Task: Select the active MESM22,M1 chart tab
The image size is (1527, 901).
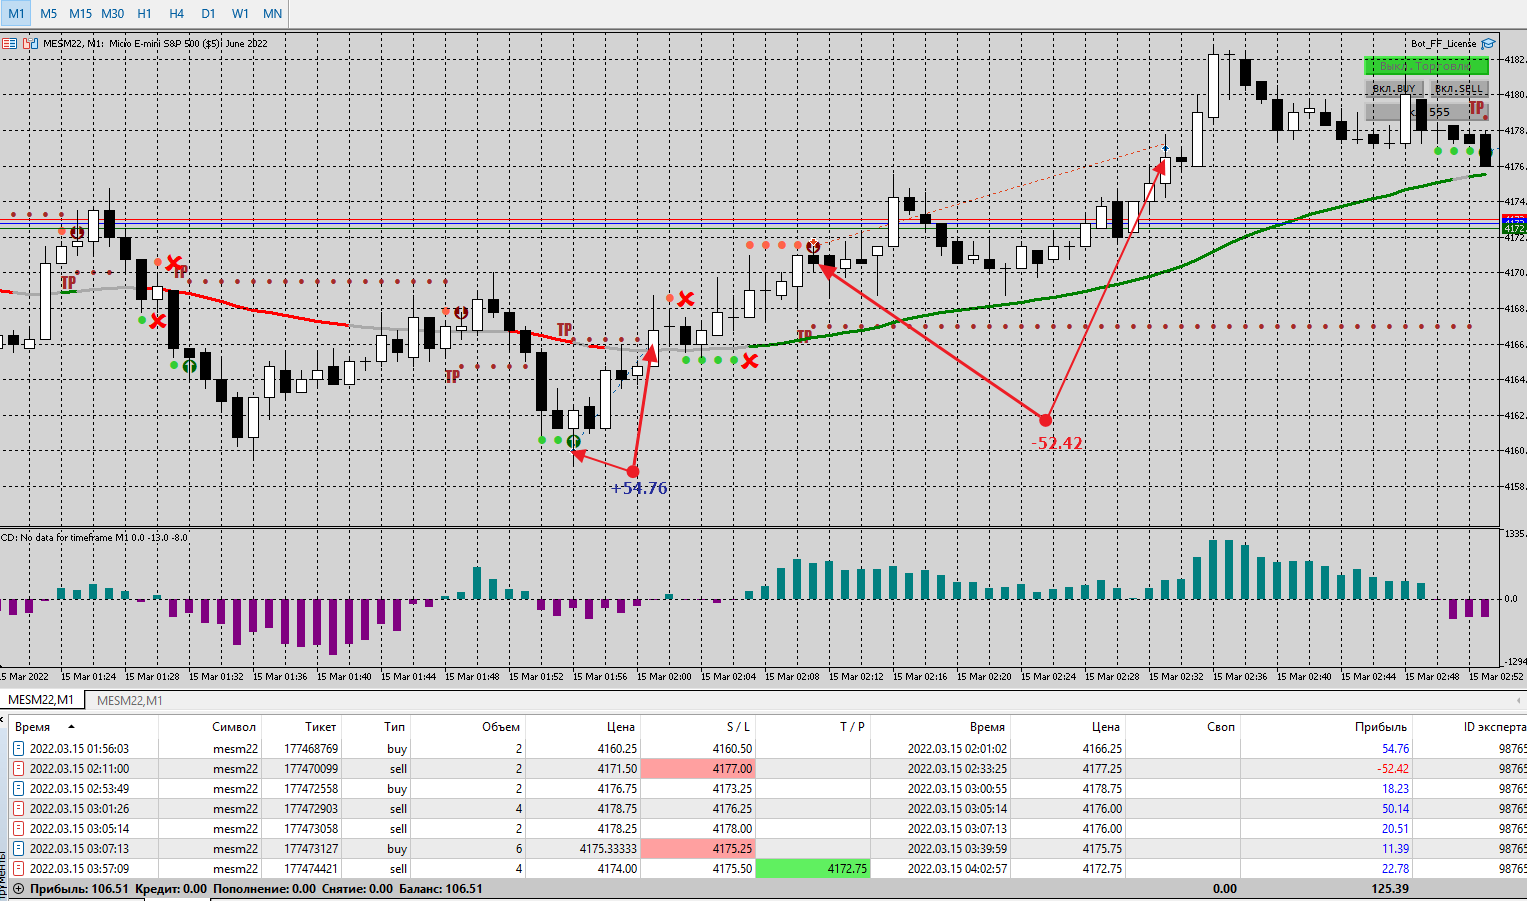Action: click(x=41, y=700)
